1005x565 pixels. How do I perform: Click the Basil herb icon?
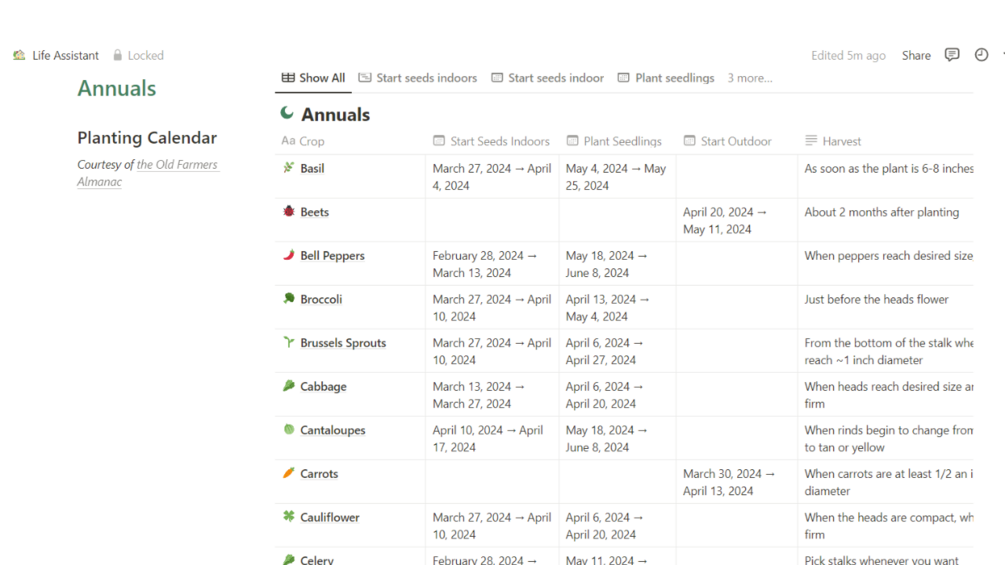[x=289, y=168]
